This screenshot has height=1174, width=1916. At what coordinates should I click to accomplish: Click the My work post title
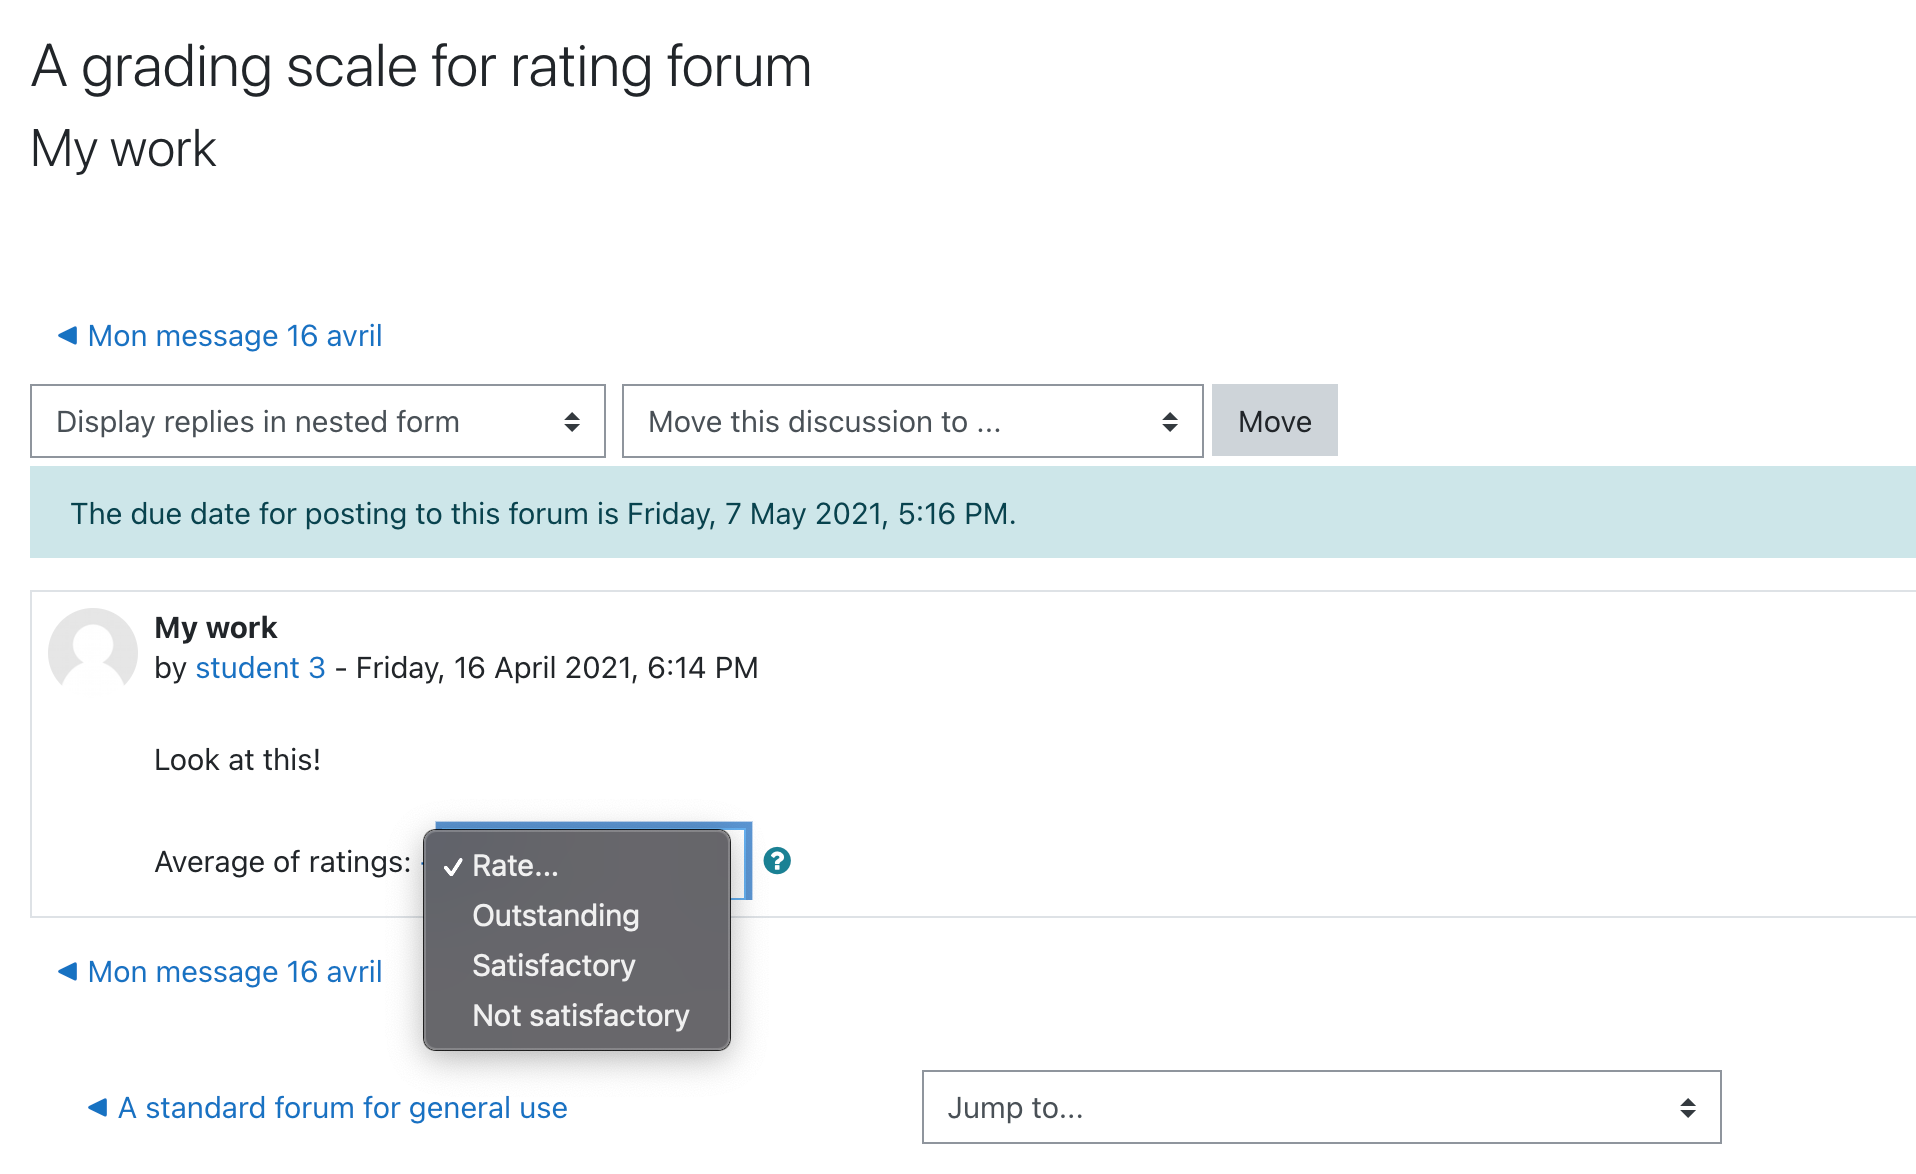tap(215, 627)
